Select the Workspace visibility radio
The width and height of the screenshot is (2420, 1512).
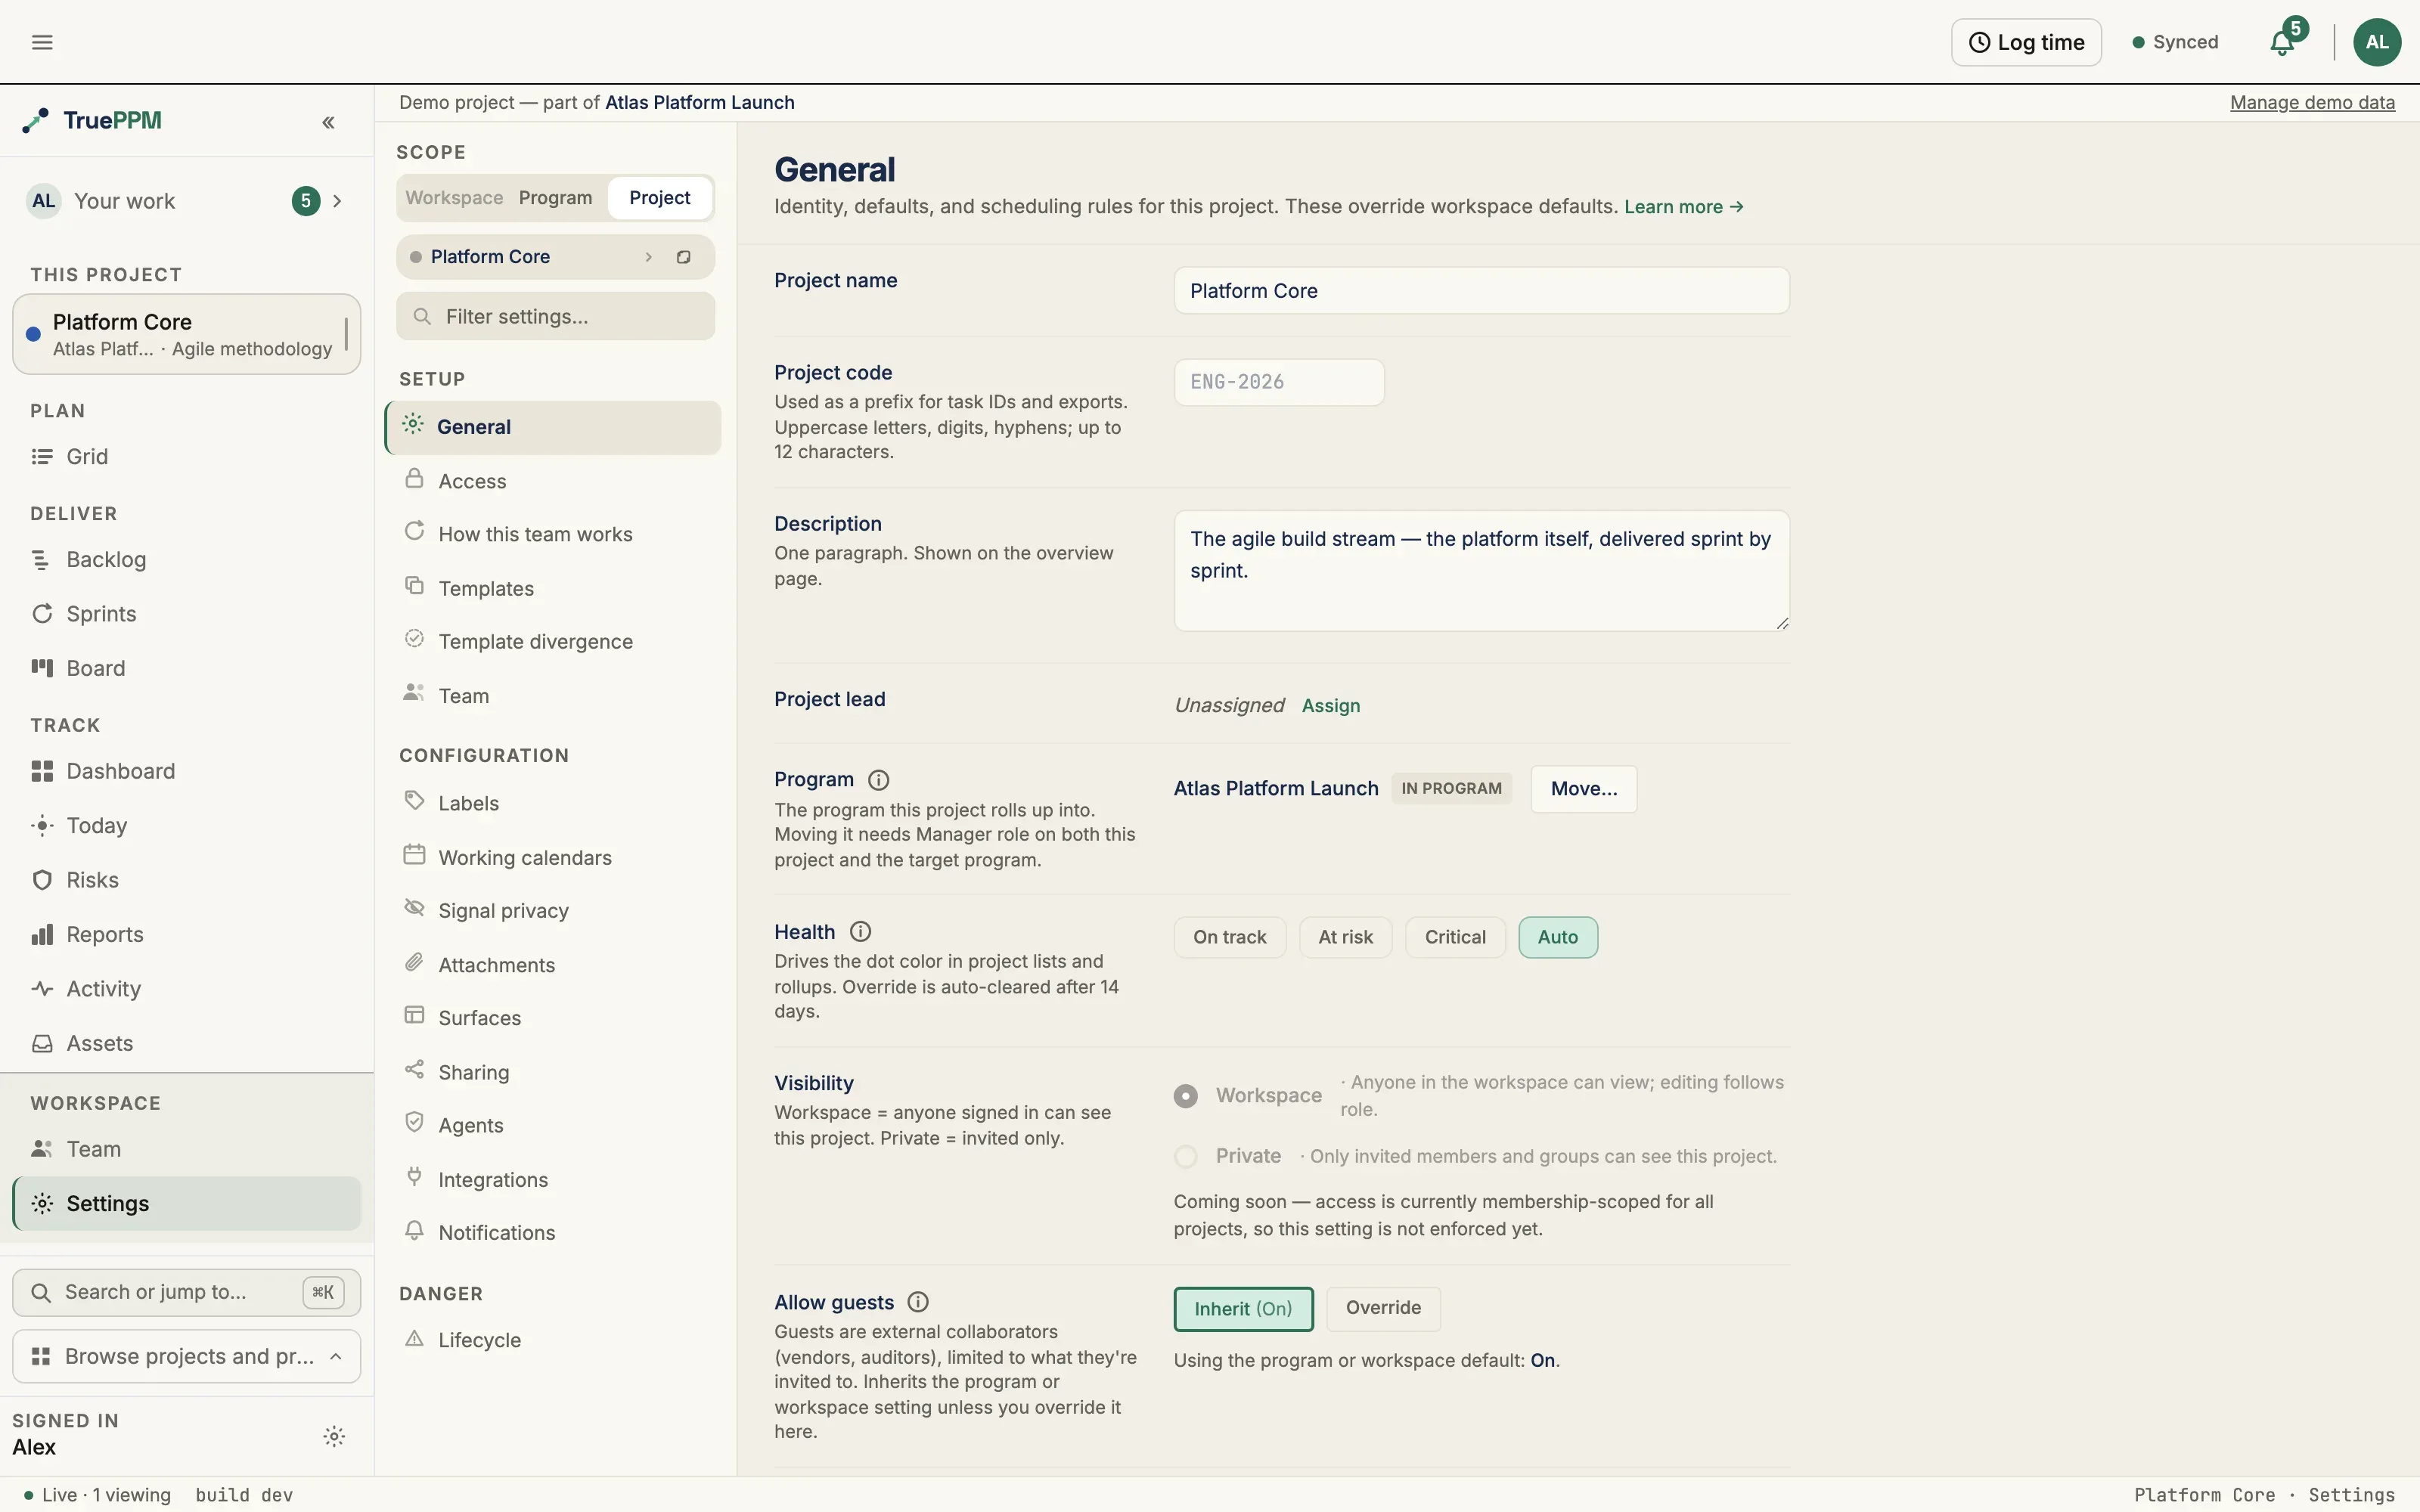[x=1185, y=1096]
